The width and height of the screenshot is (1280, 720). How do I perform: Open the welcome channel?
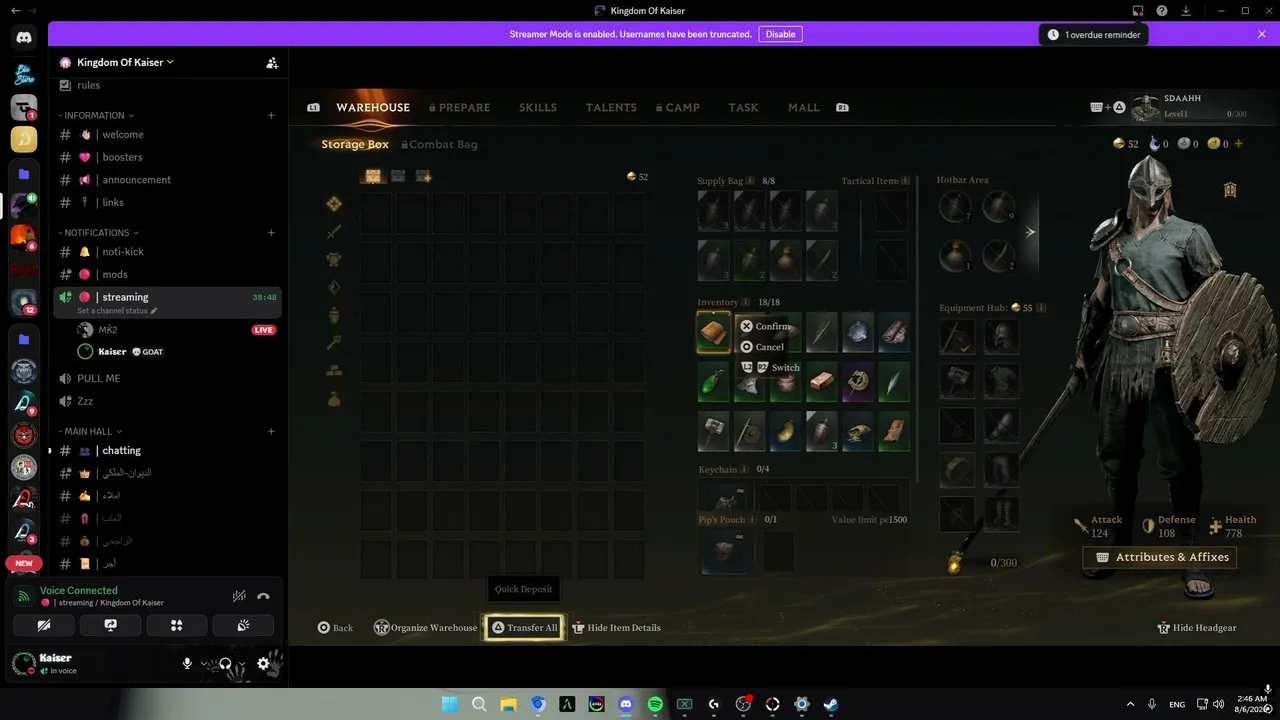(x=167, y=134)
